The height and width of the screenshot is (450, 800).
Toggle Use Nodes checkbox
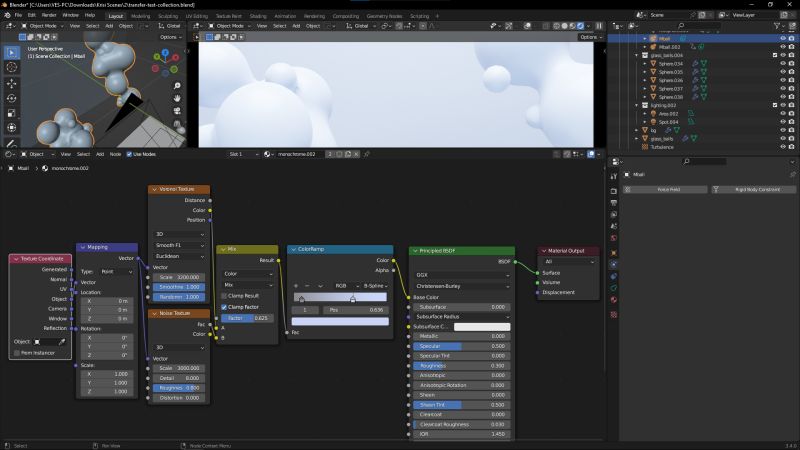coord(129,154)
